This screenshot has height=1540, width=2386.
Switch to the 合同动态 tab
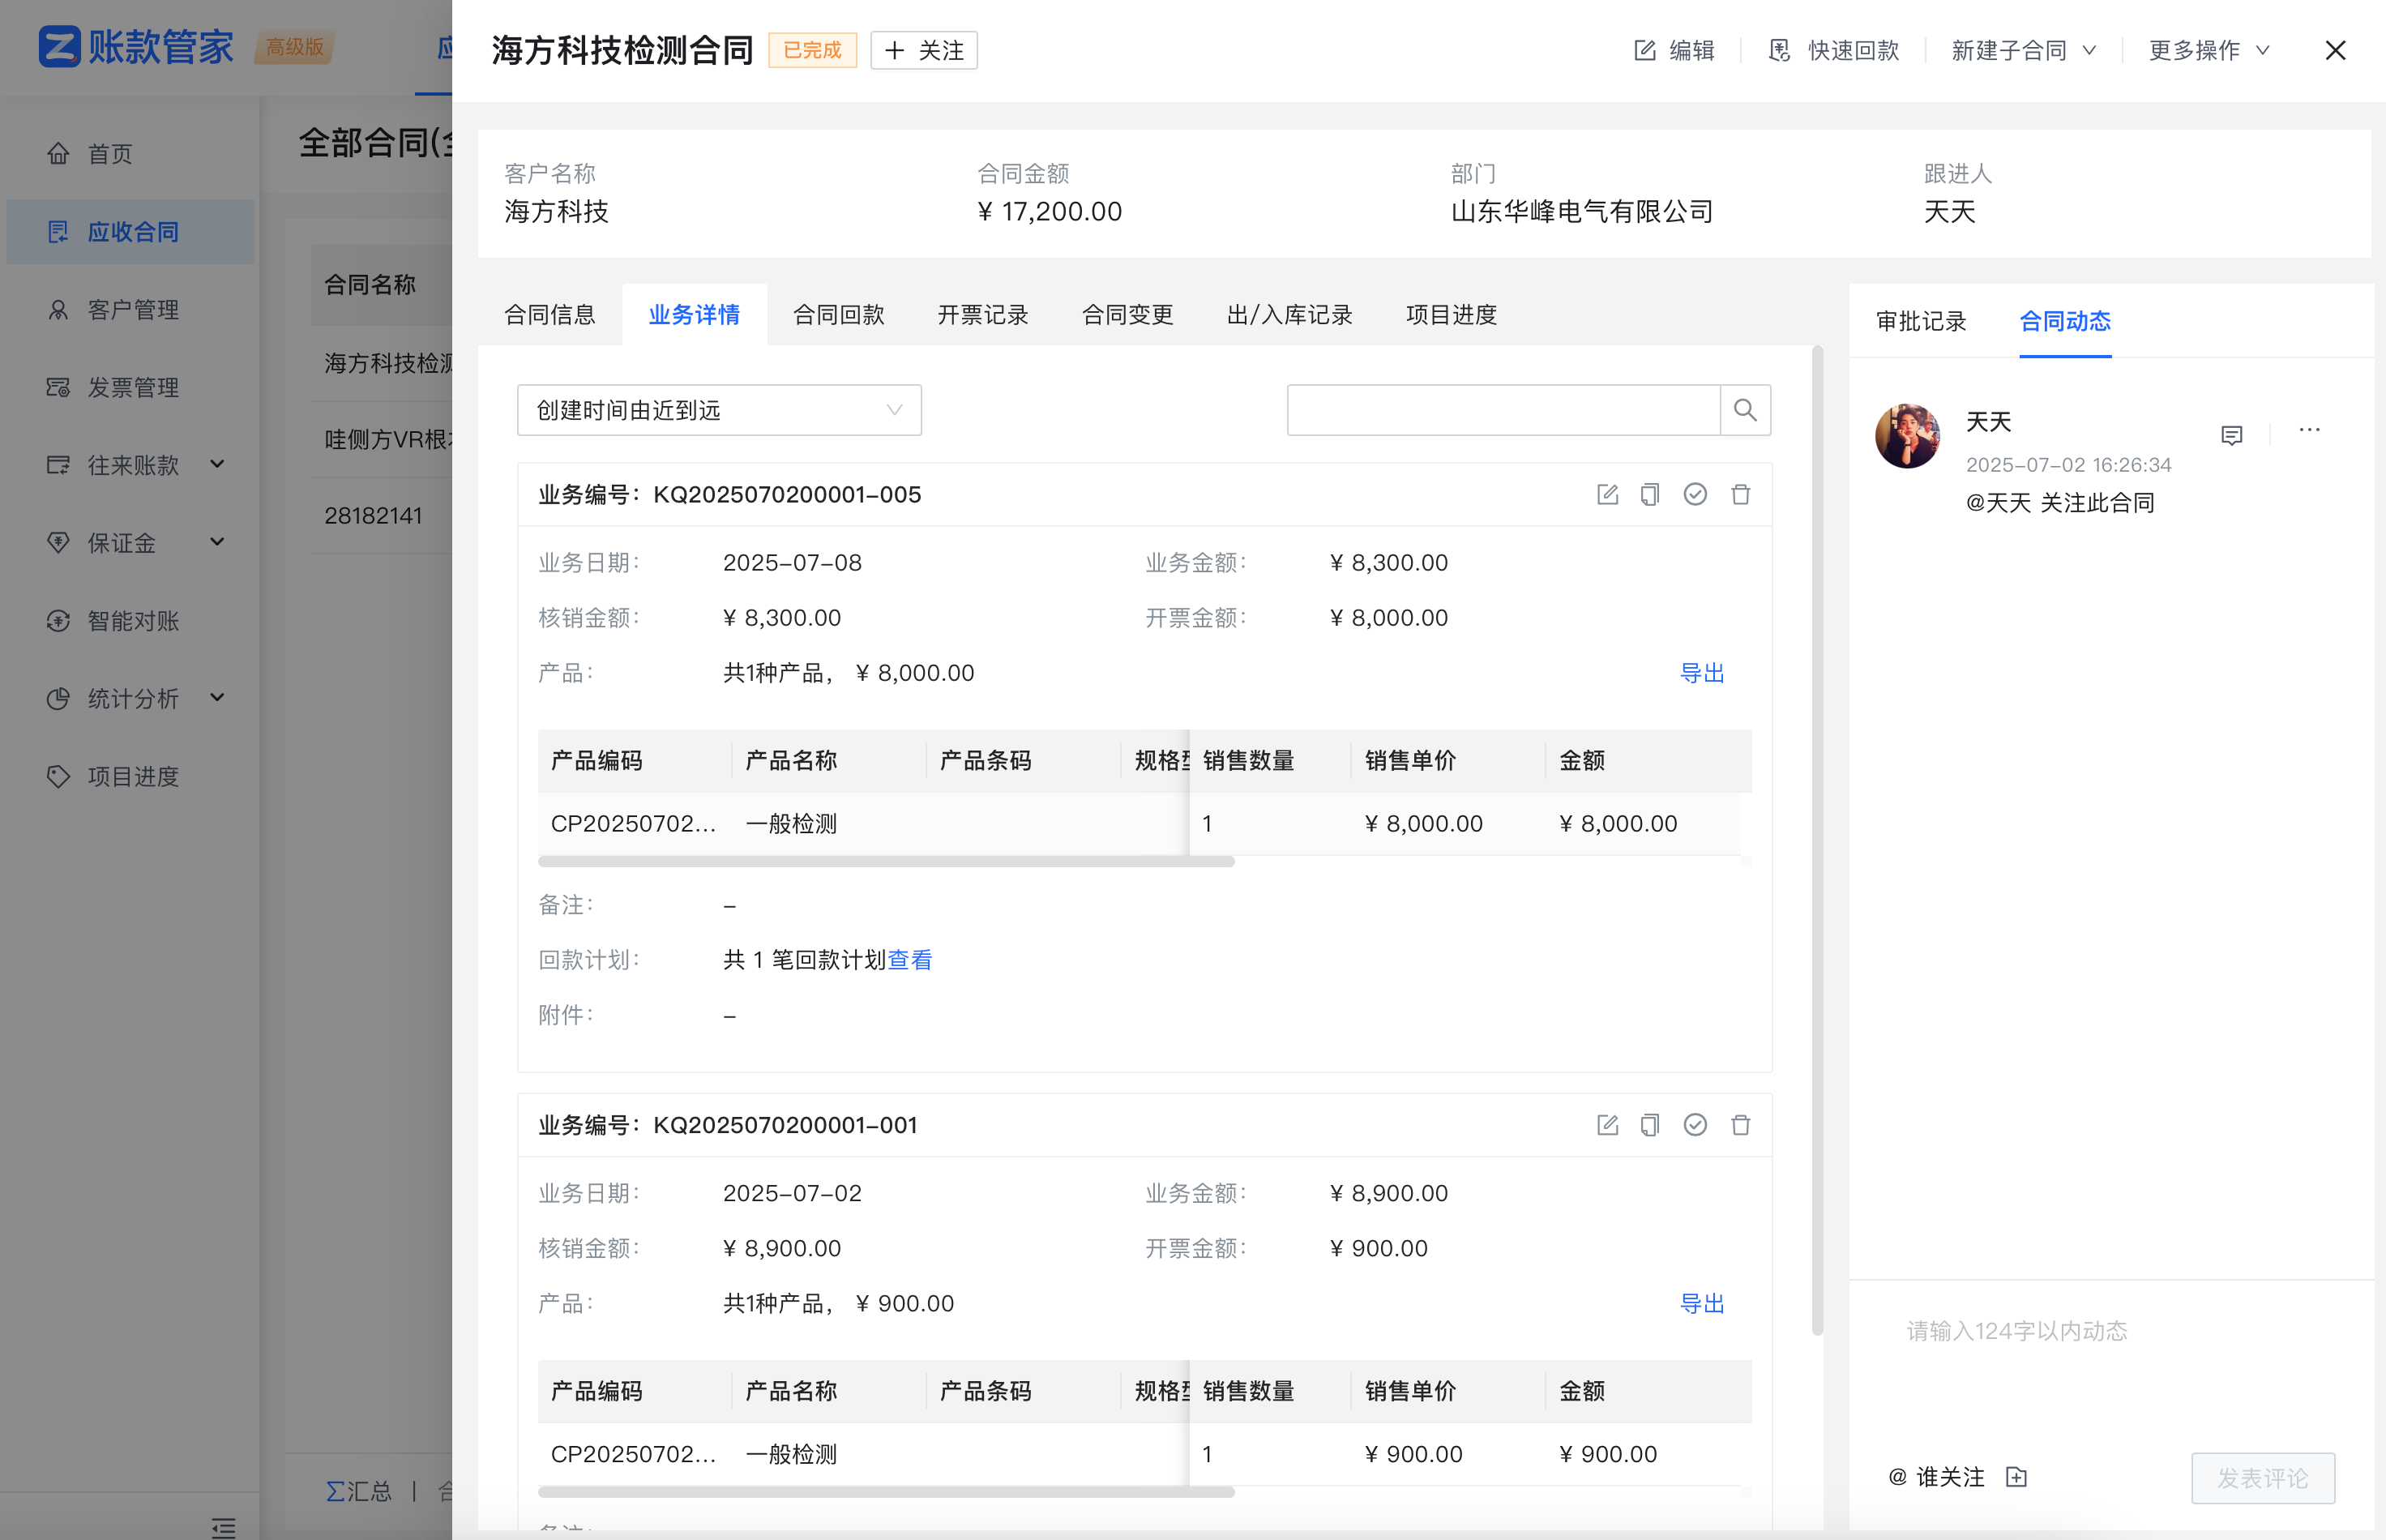2065,321
